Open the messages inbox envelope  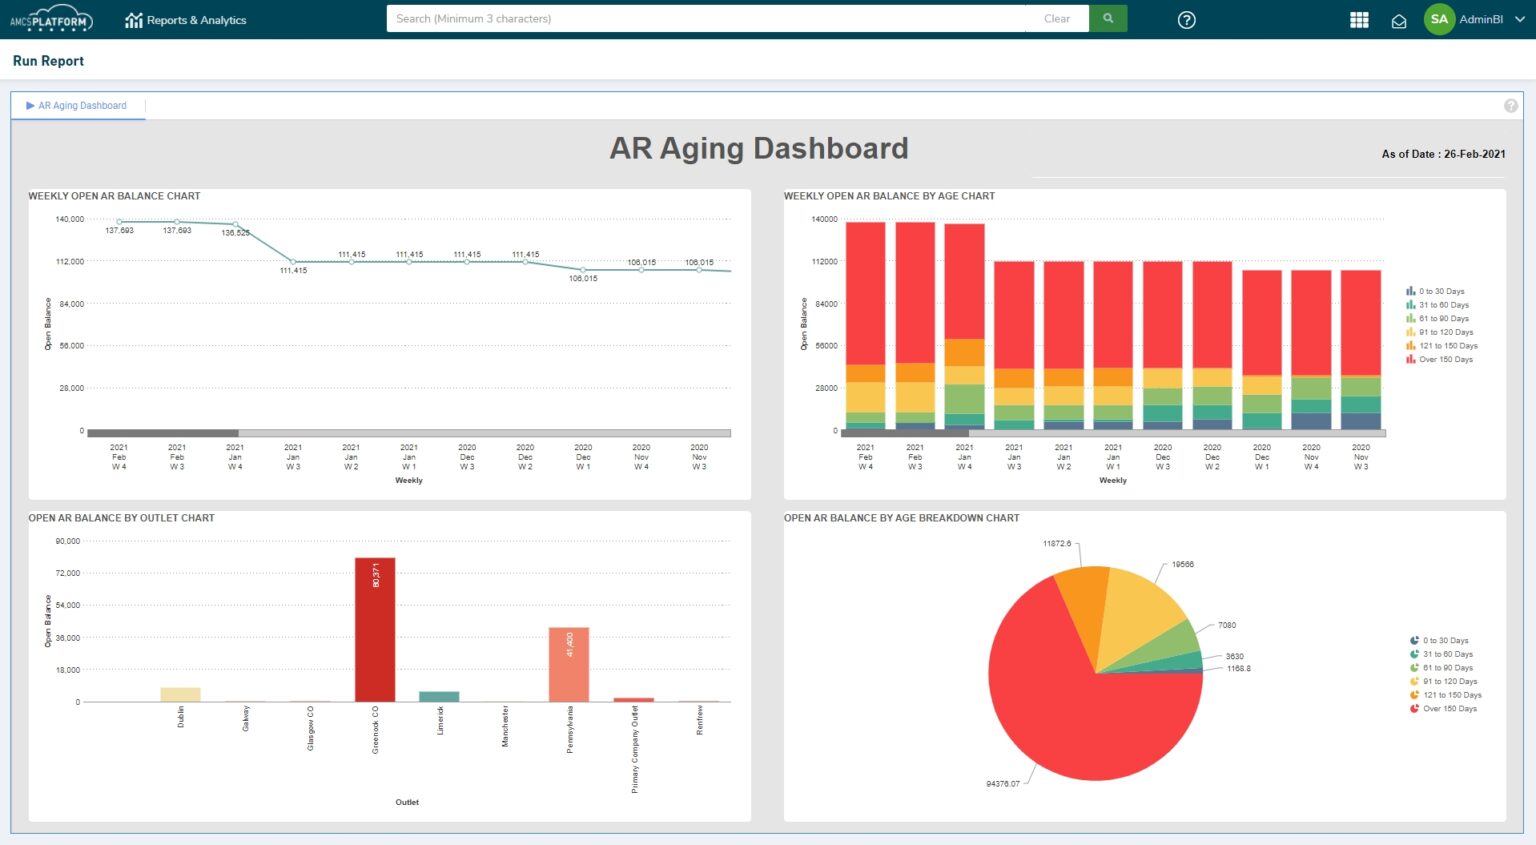[1399, 19]
